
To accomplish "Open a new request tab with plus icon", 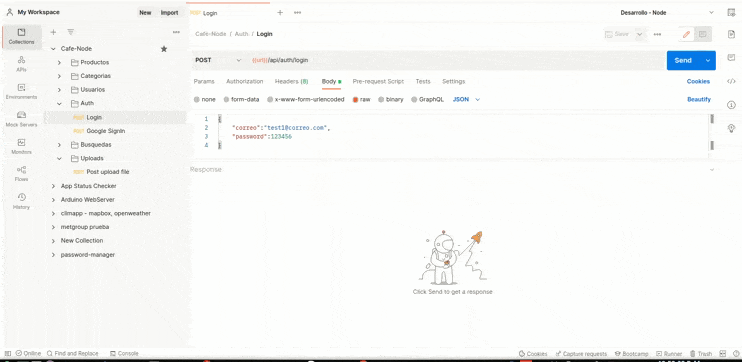I will click(280, 13).
